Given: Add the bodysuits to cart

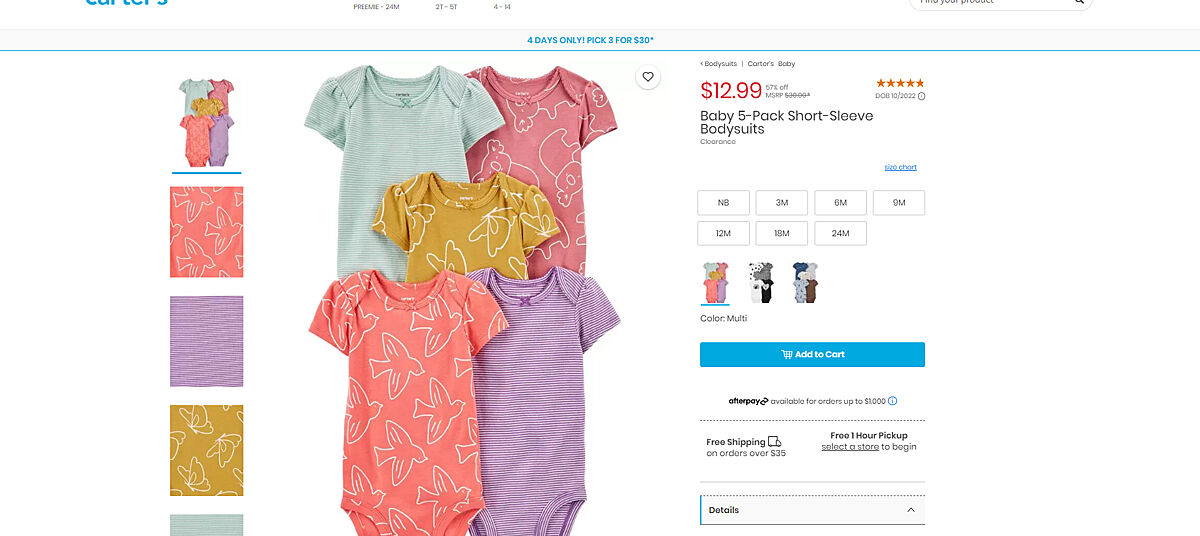Looking at the screenshot, I should 812,355.
